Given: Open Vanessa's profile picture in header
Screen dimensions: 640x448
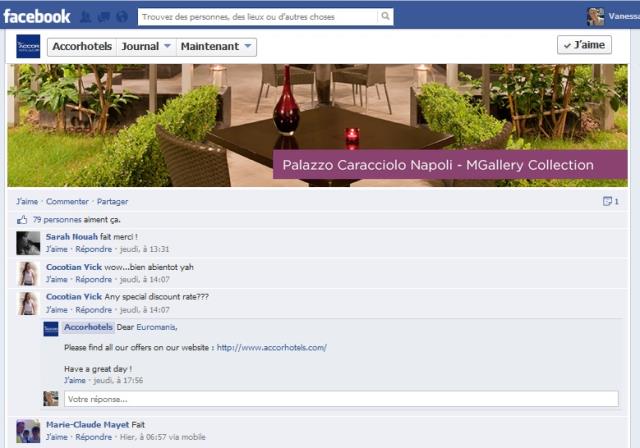Looking at the screenshot, I should pyautogui.click(x=595, y=17).
